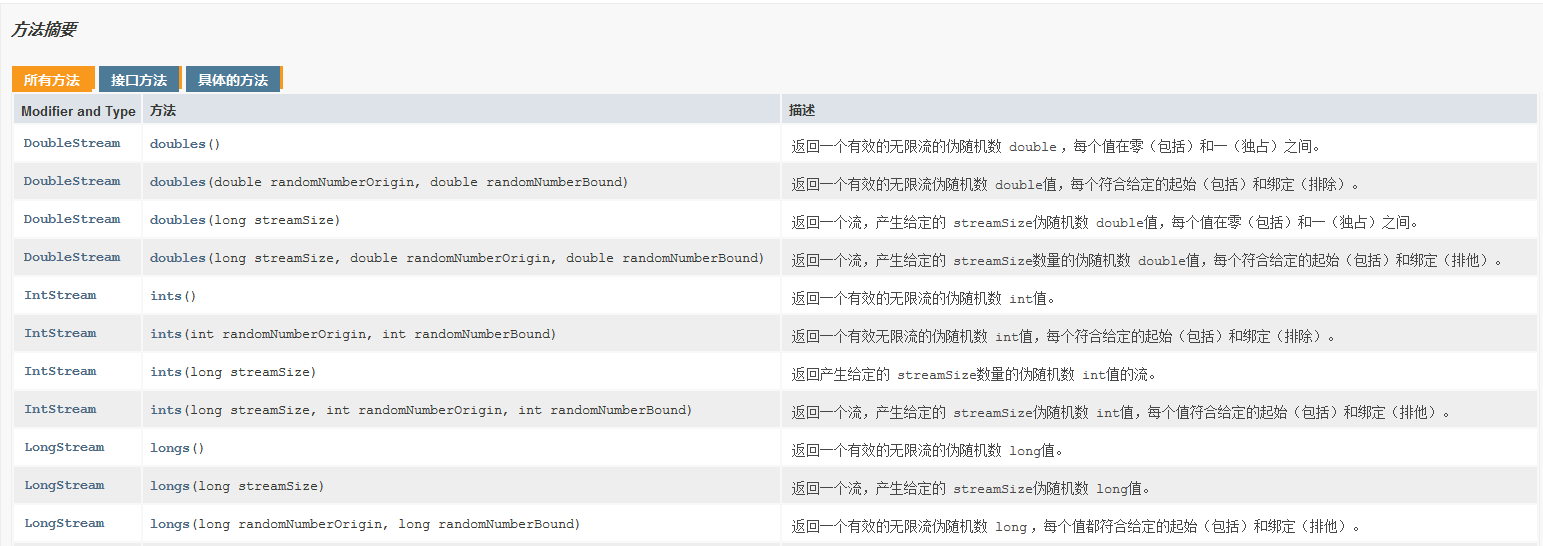Click IntStream type in ints(long streamSize) row
This screenshot has height=546, width=1543.
60,371
